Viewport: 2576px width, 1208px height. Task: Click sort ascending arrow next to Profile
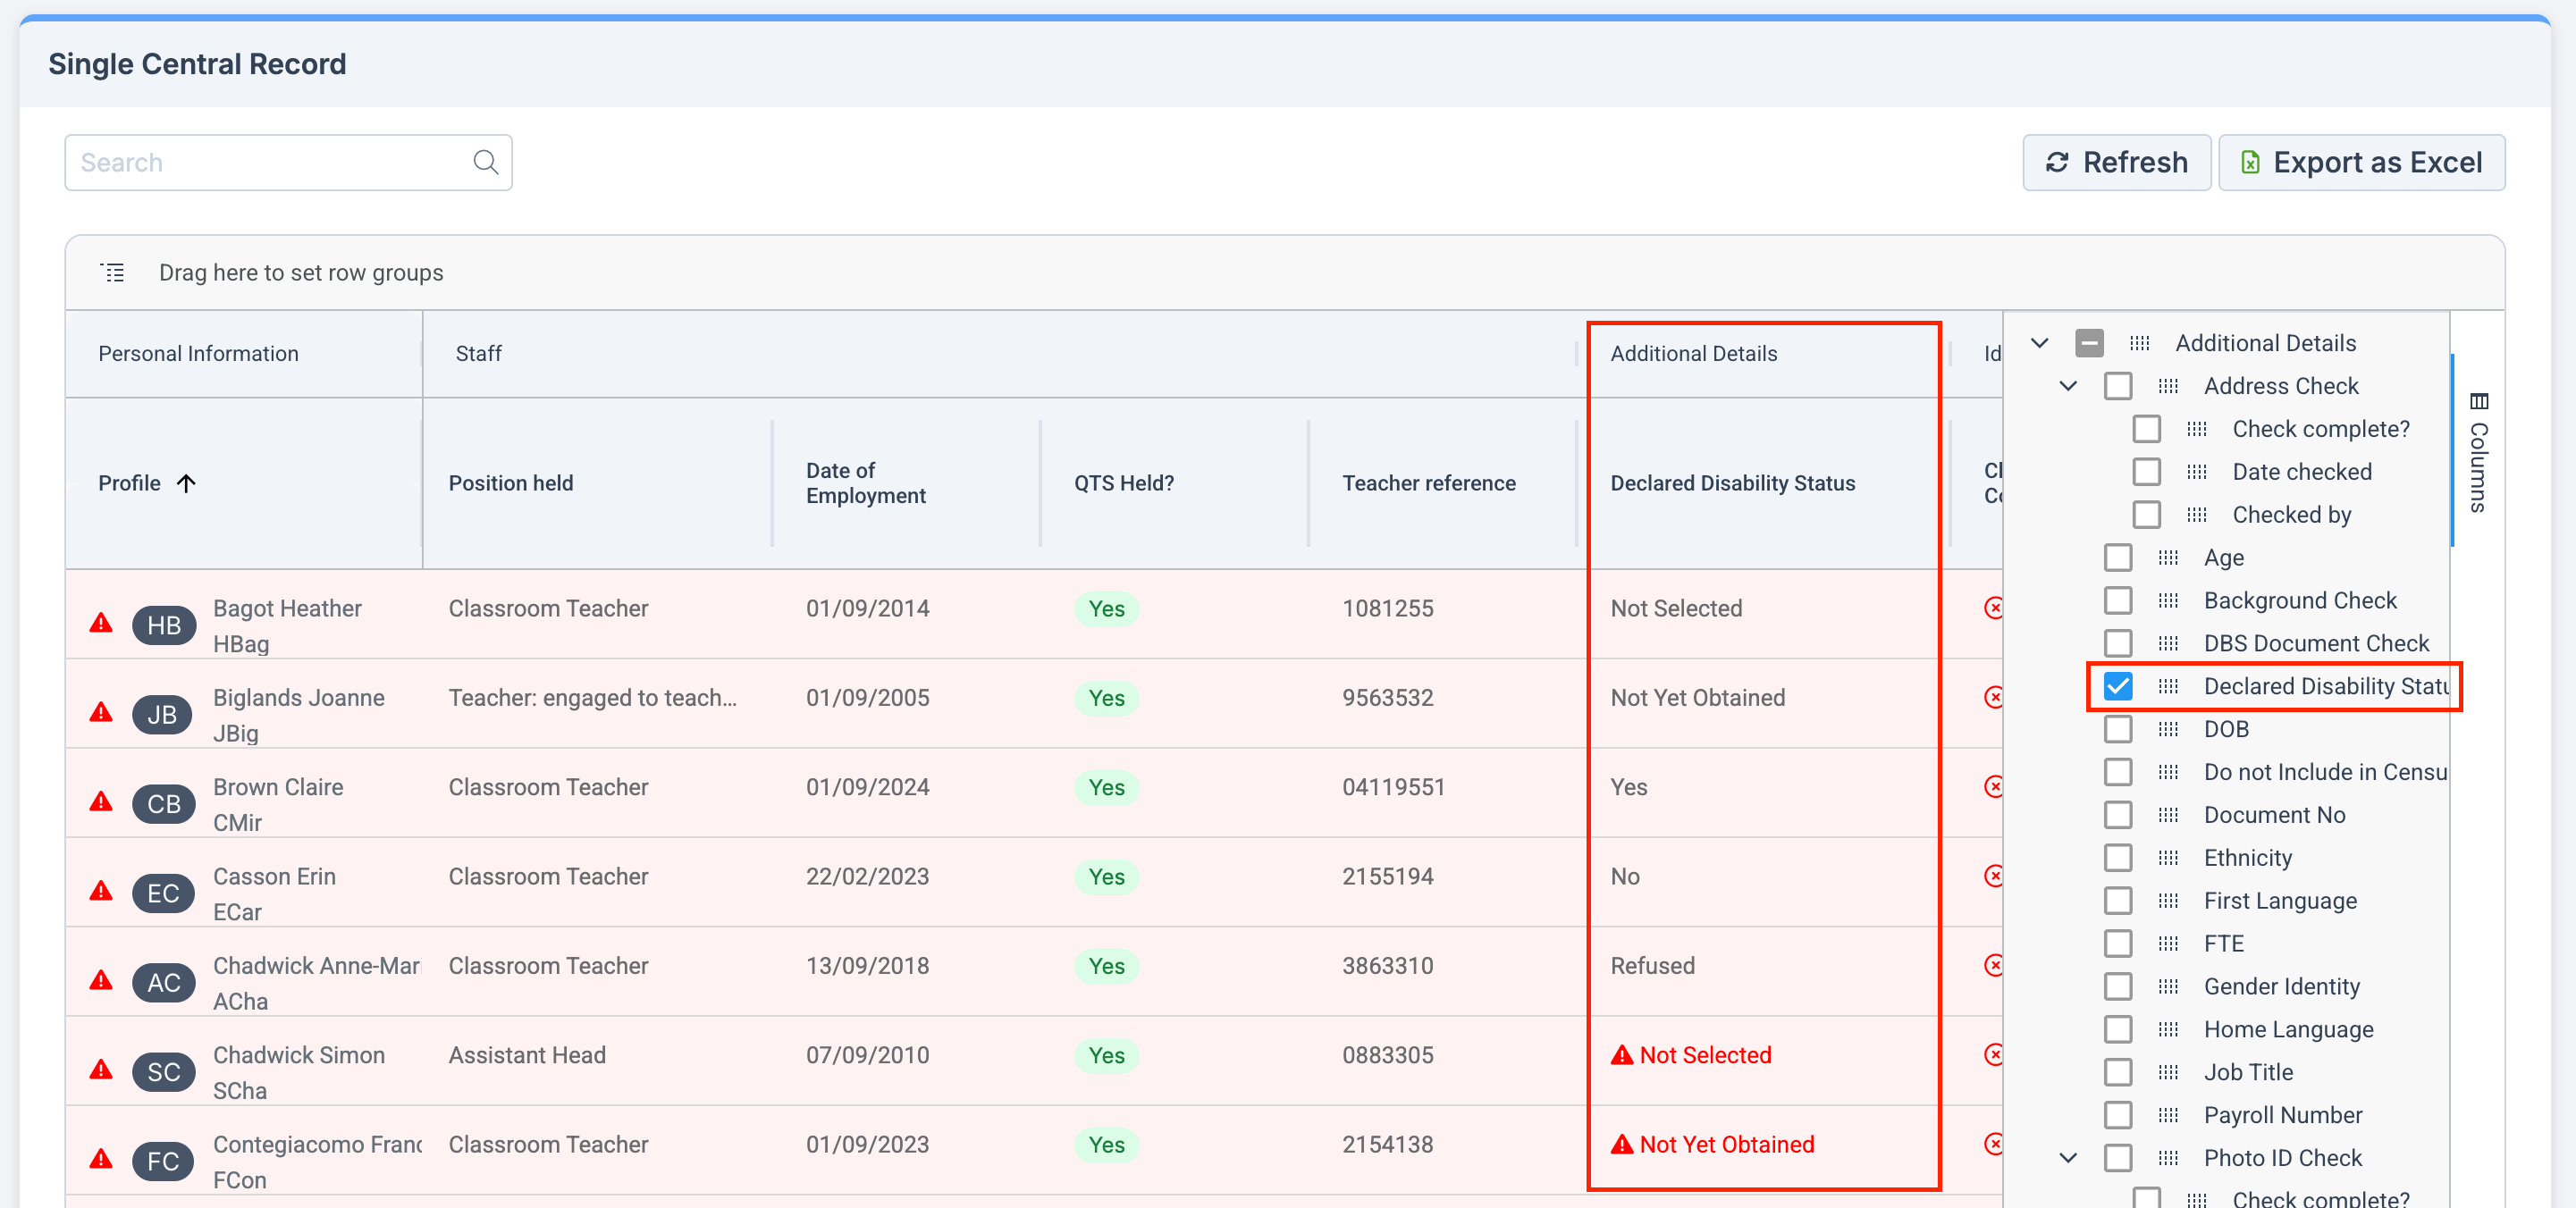coord(186,483)
